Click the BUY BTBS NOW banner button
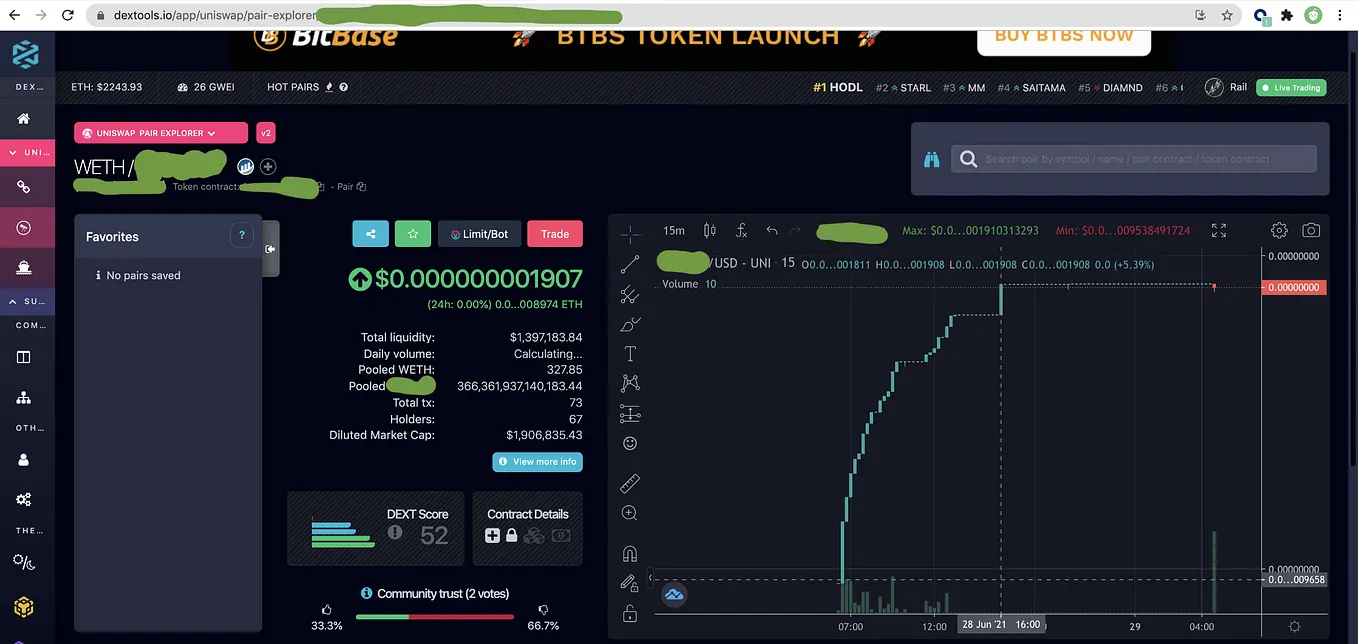The width and height of the screenshot is (1358, 644). point(1064,36)
